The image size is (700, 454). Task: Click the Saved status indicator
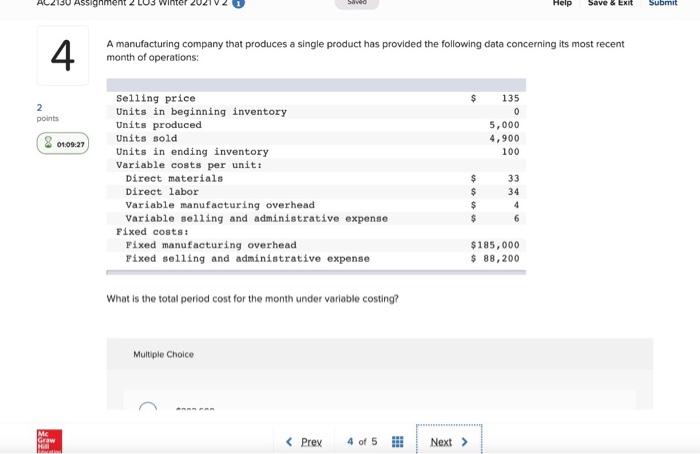[x=357, y=4]
